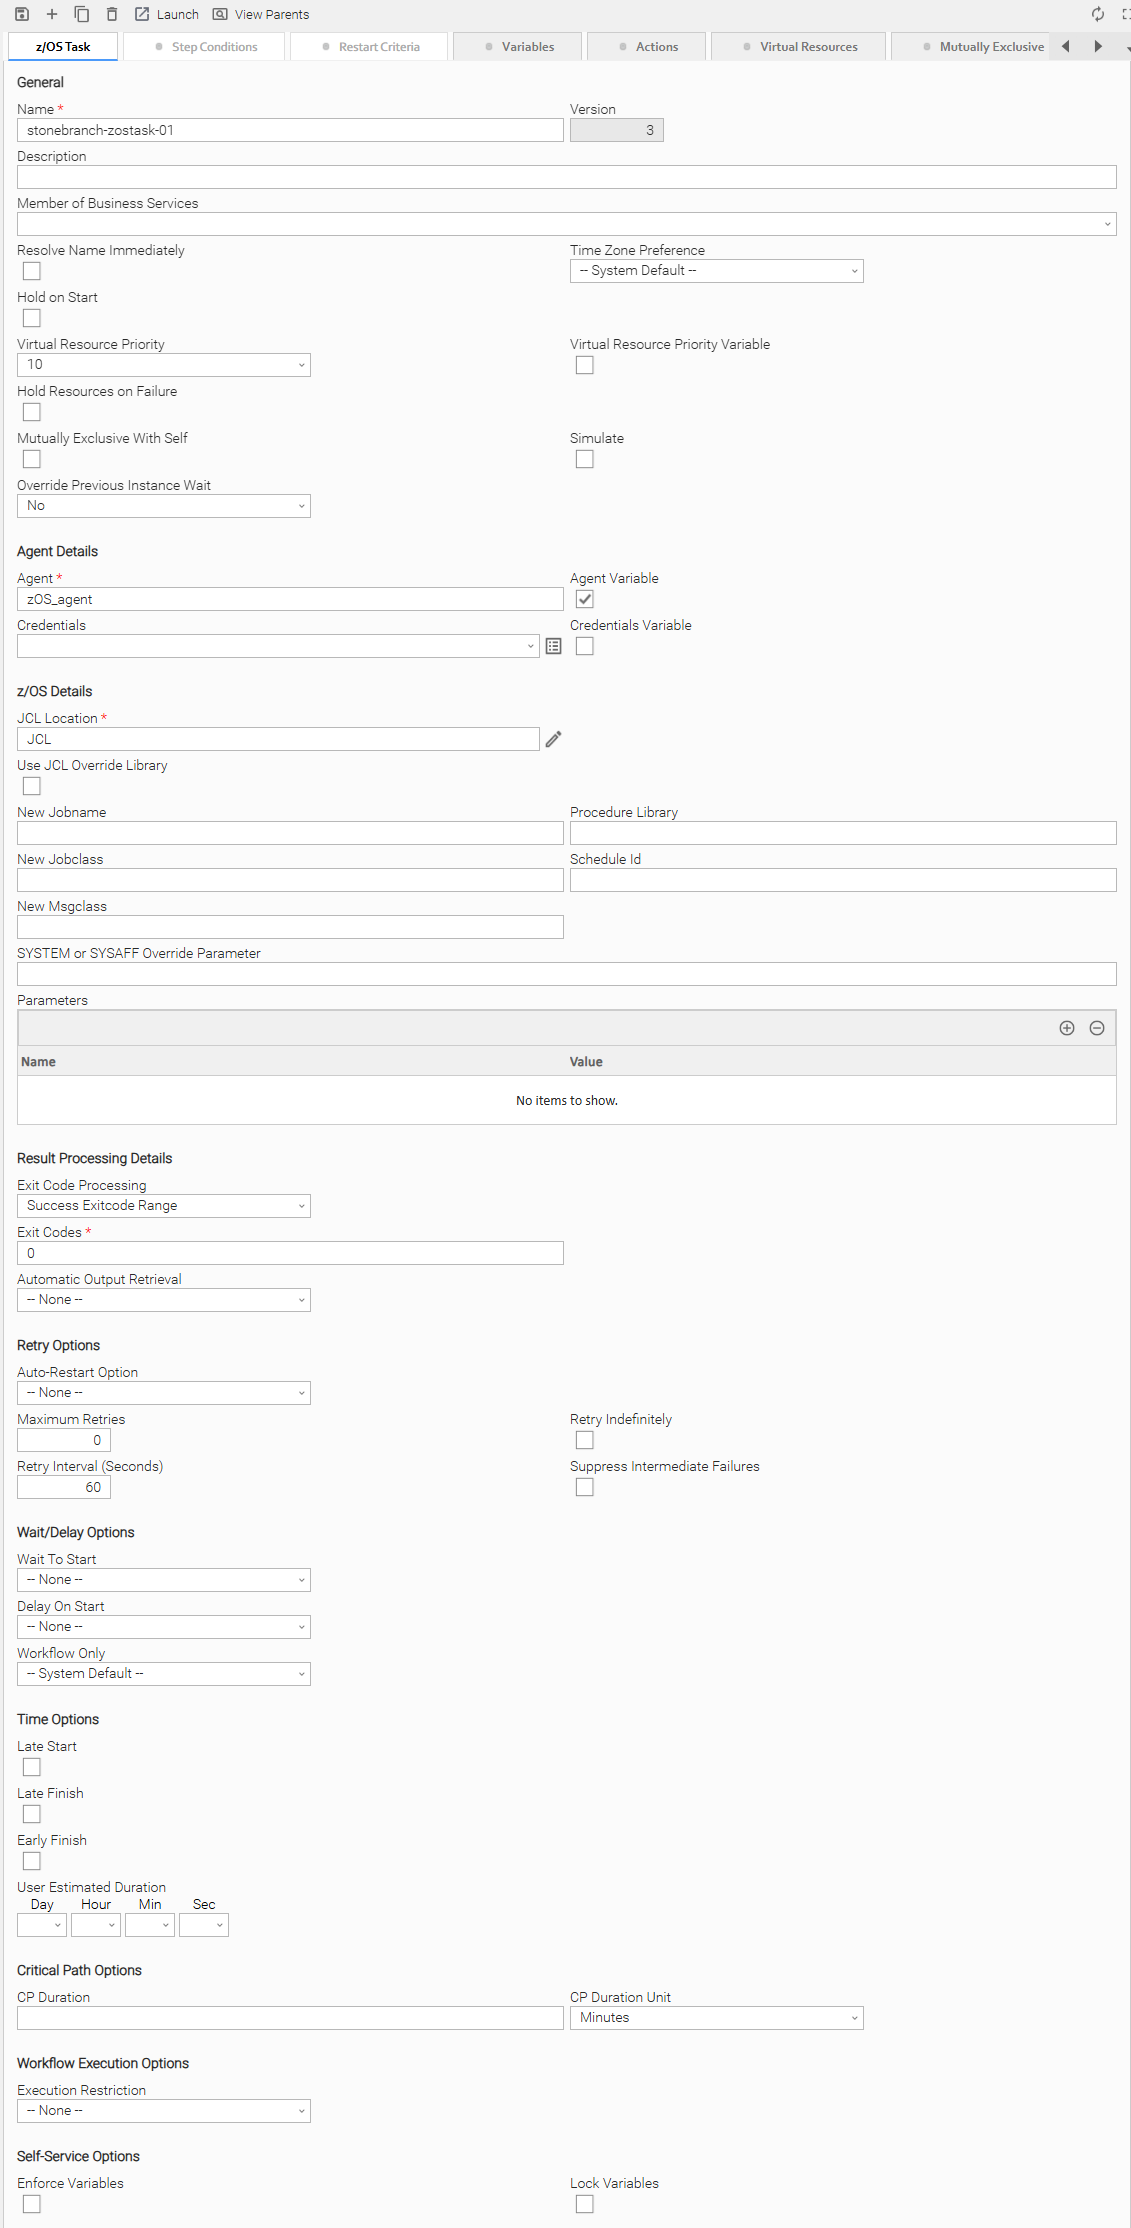Tick the Retry Indefinitely checkbox
The width and height of the screenshot is (1131, 2228).
tap(585, 1440)
